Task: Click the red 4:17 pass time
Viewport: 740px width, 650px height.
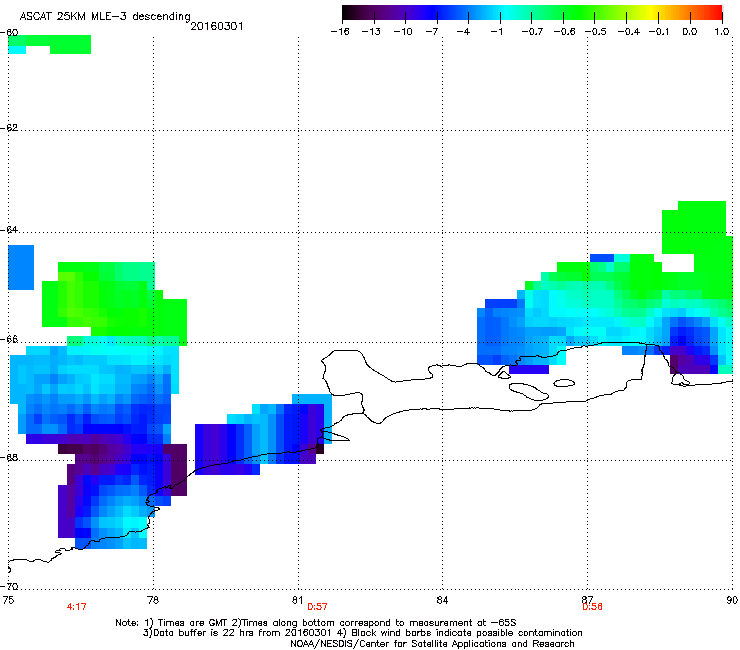Action: click(x=76, y=607)
